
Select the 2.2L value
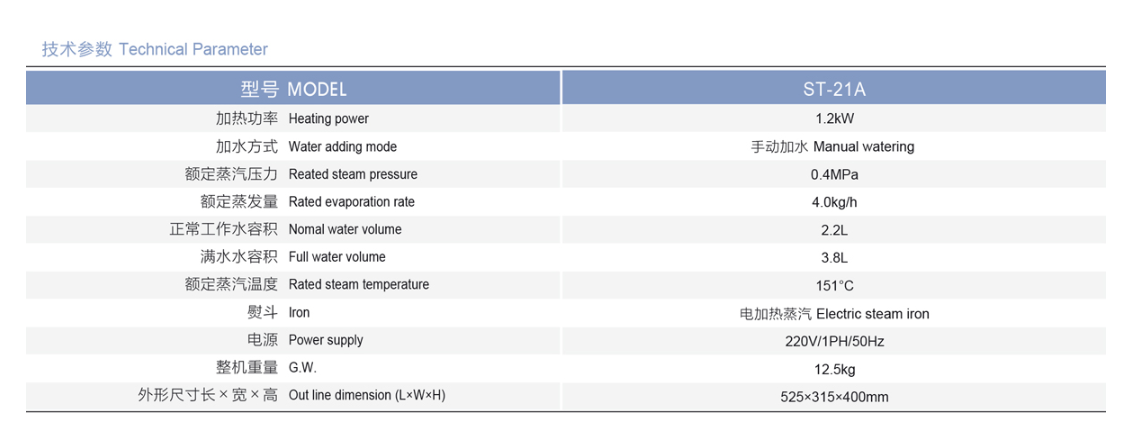point(834,230)
